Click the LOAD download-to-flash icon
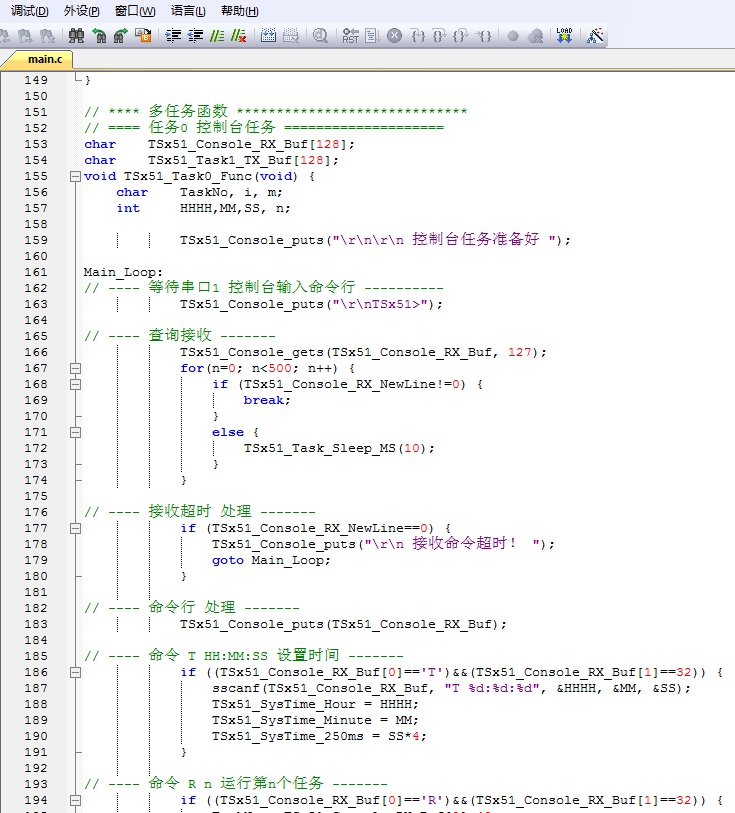Viewport: 735px width, 813px height. [x=564, y=35]
